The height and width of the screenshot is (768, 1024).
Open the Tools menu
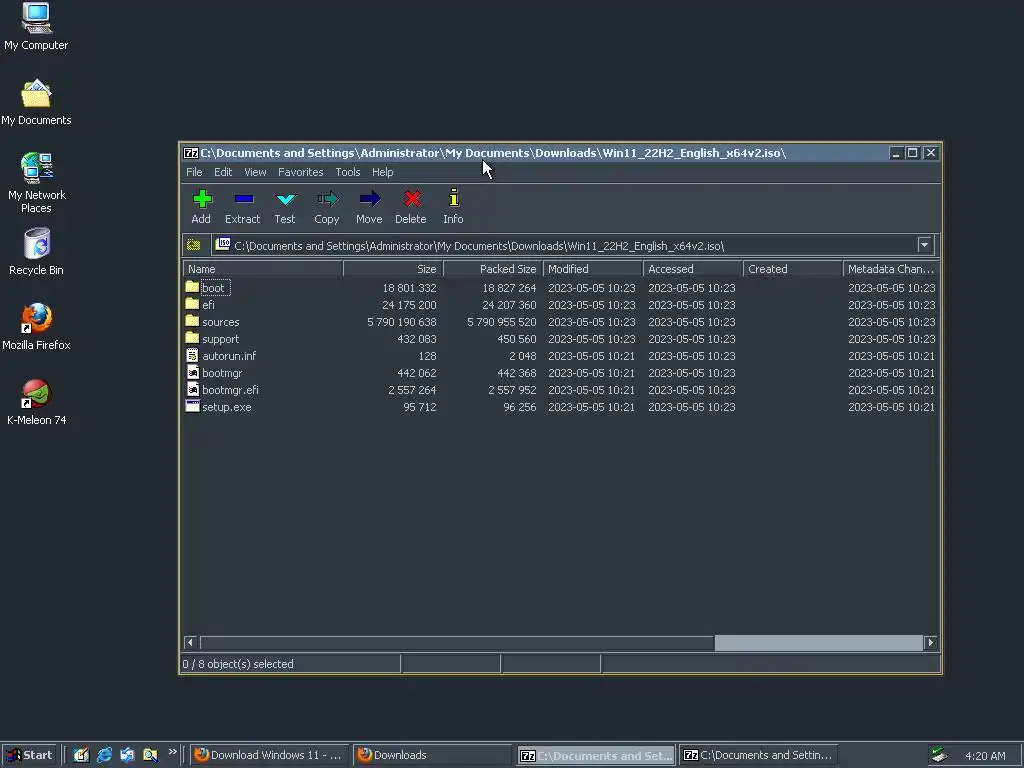point(347,172)
